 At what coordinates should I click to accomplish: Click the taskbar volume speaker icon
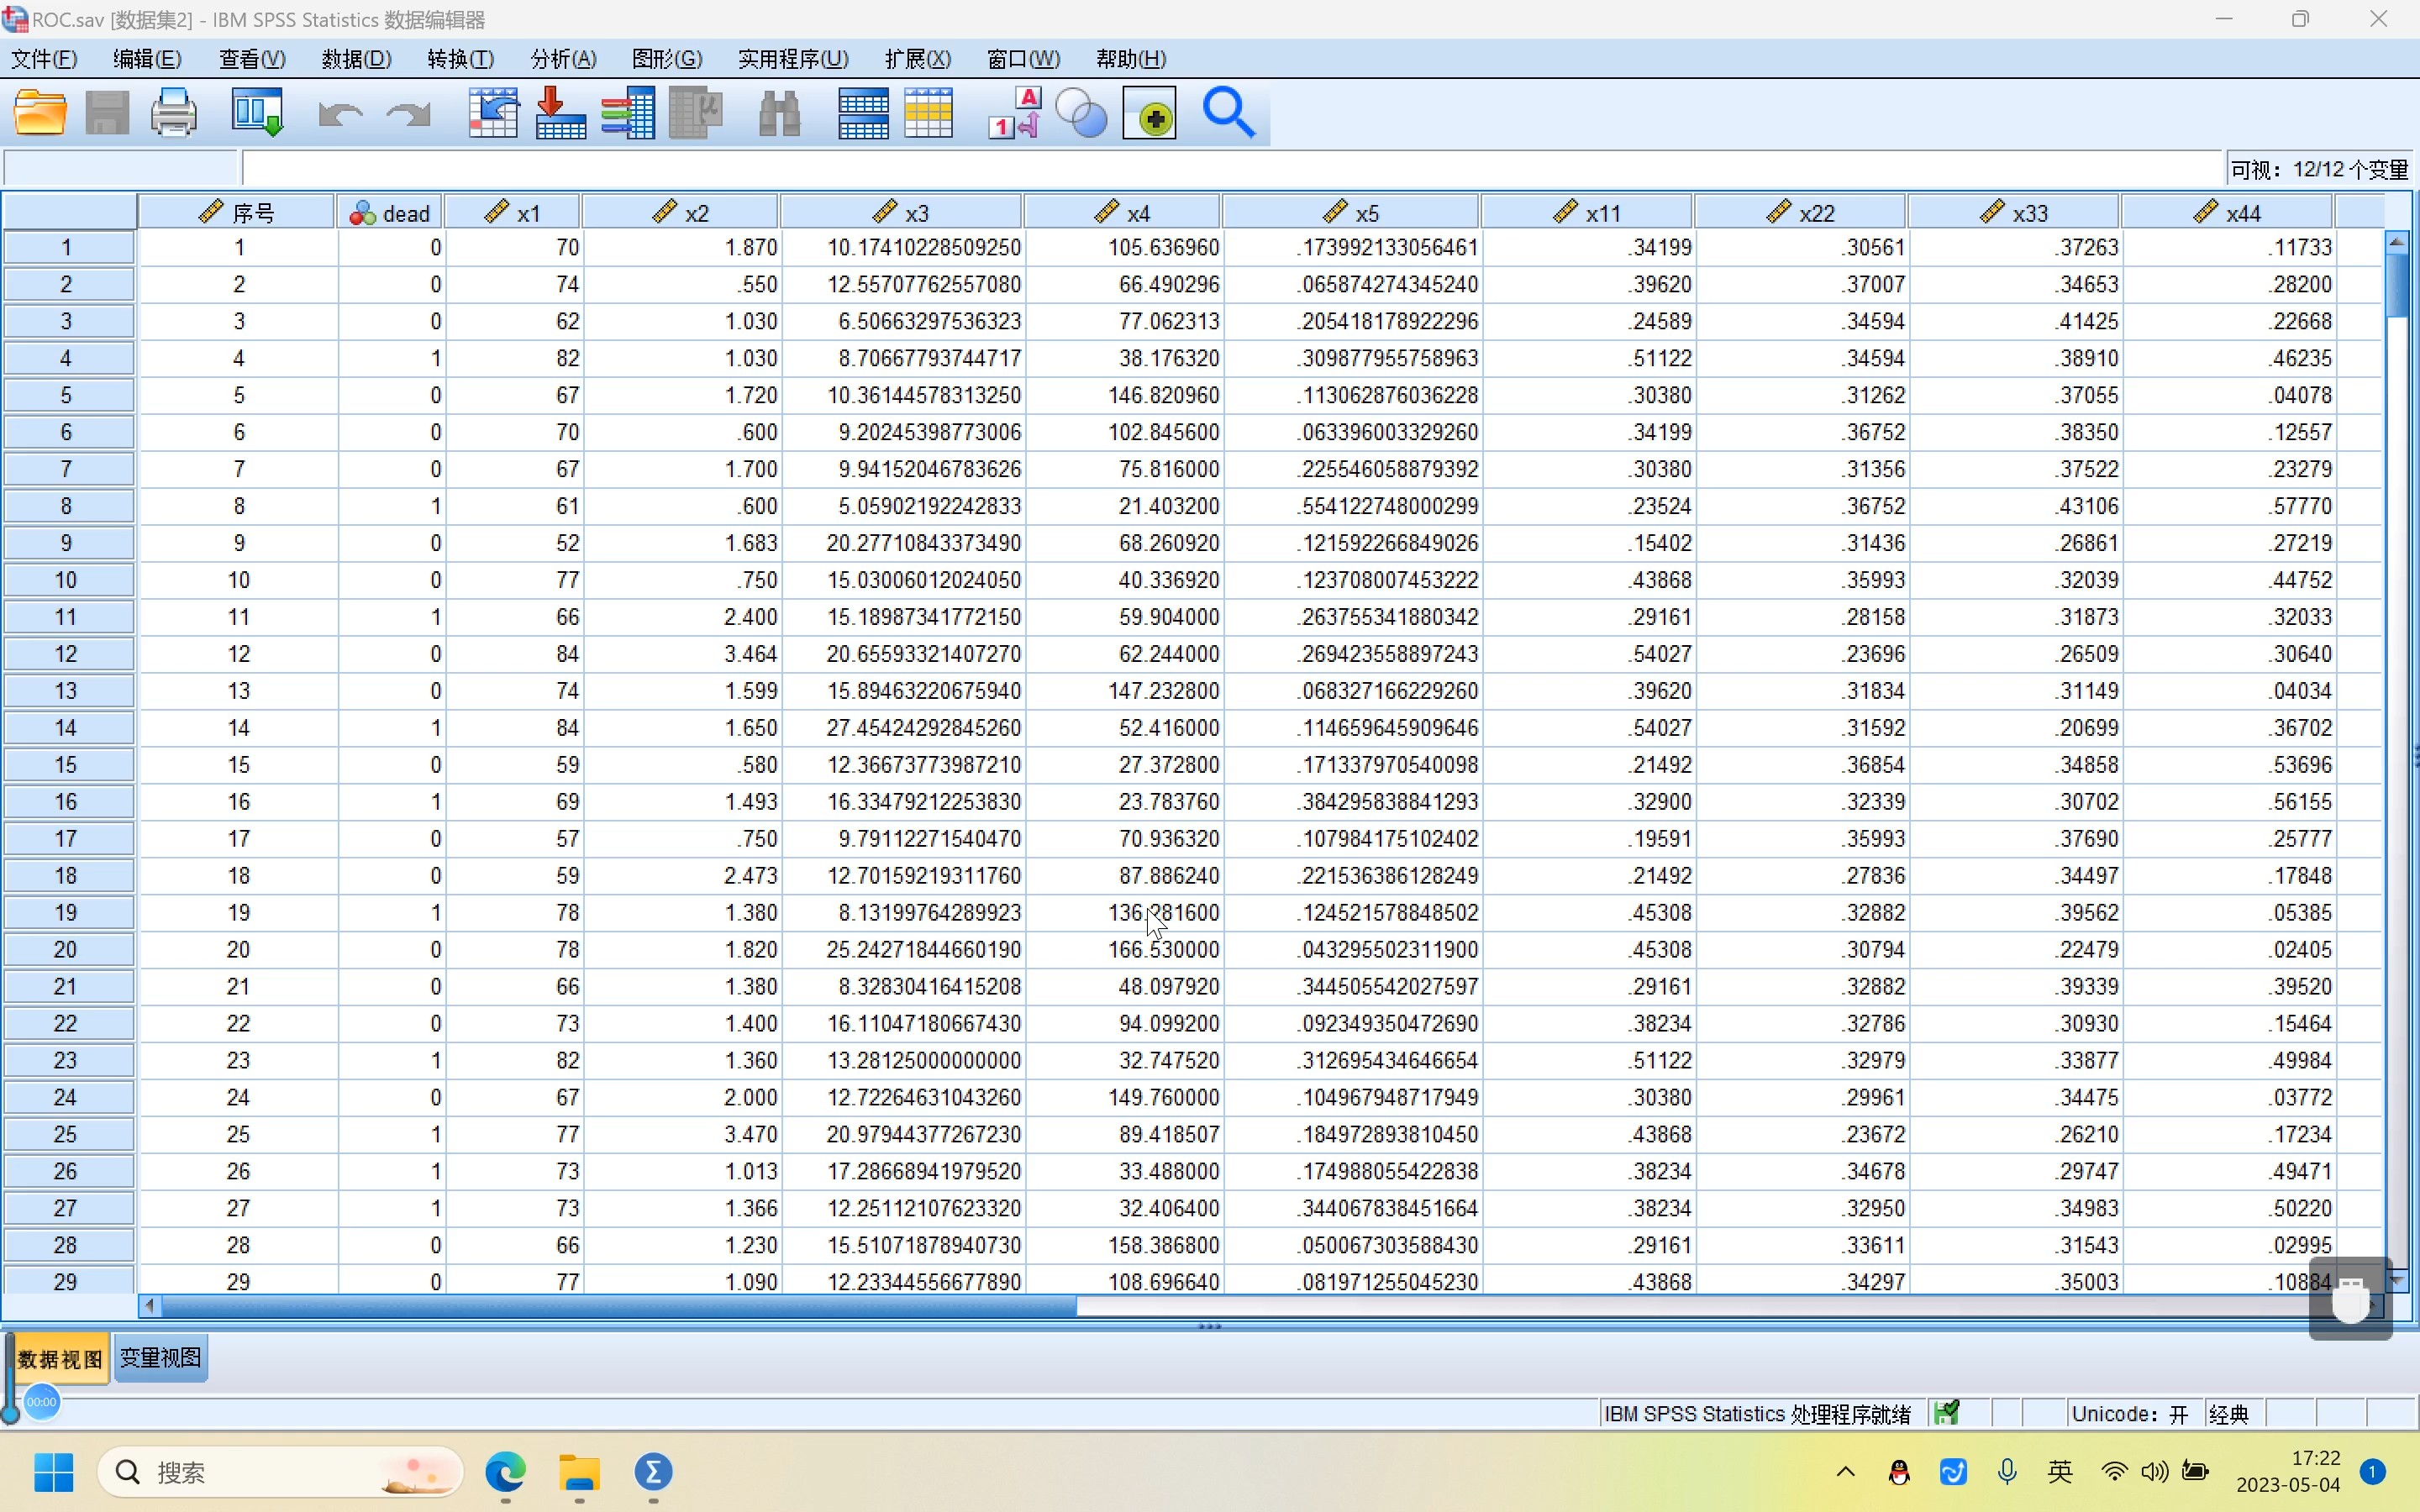pyautogui.click(x=2154, y=1472)
